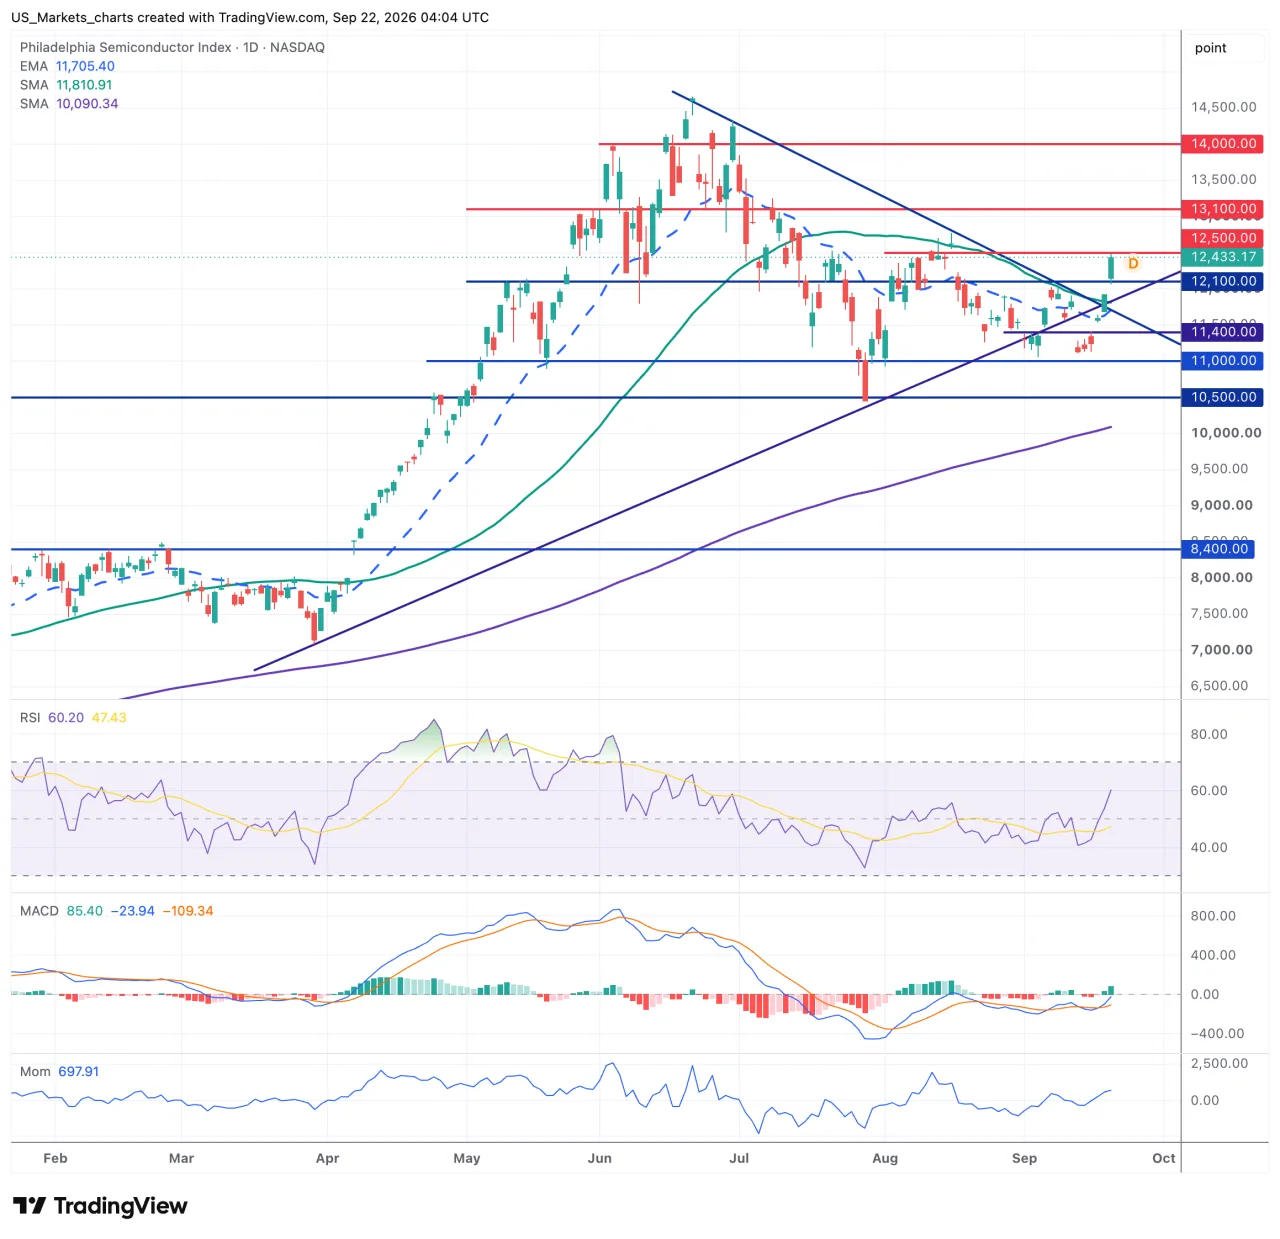Click the red 14,000.00 price label
1280x1239 pixels.
[x=1223, y=144]
